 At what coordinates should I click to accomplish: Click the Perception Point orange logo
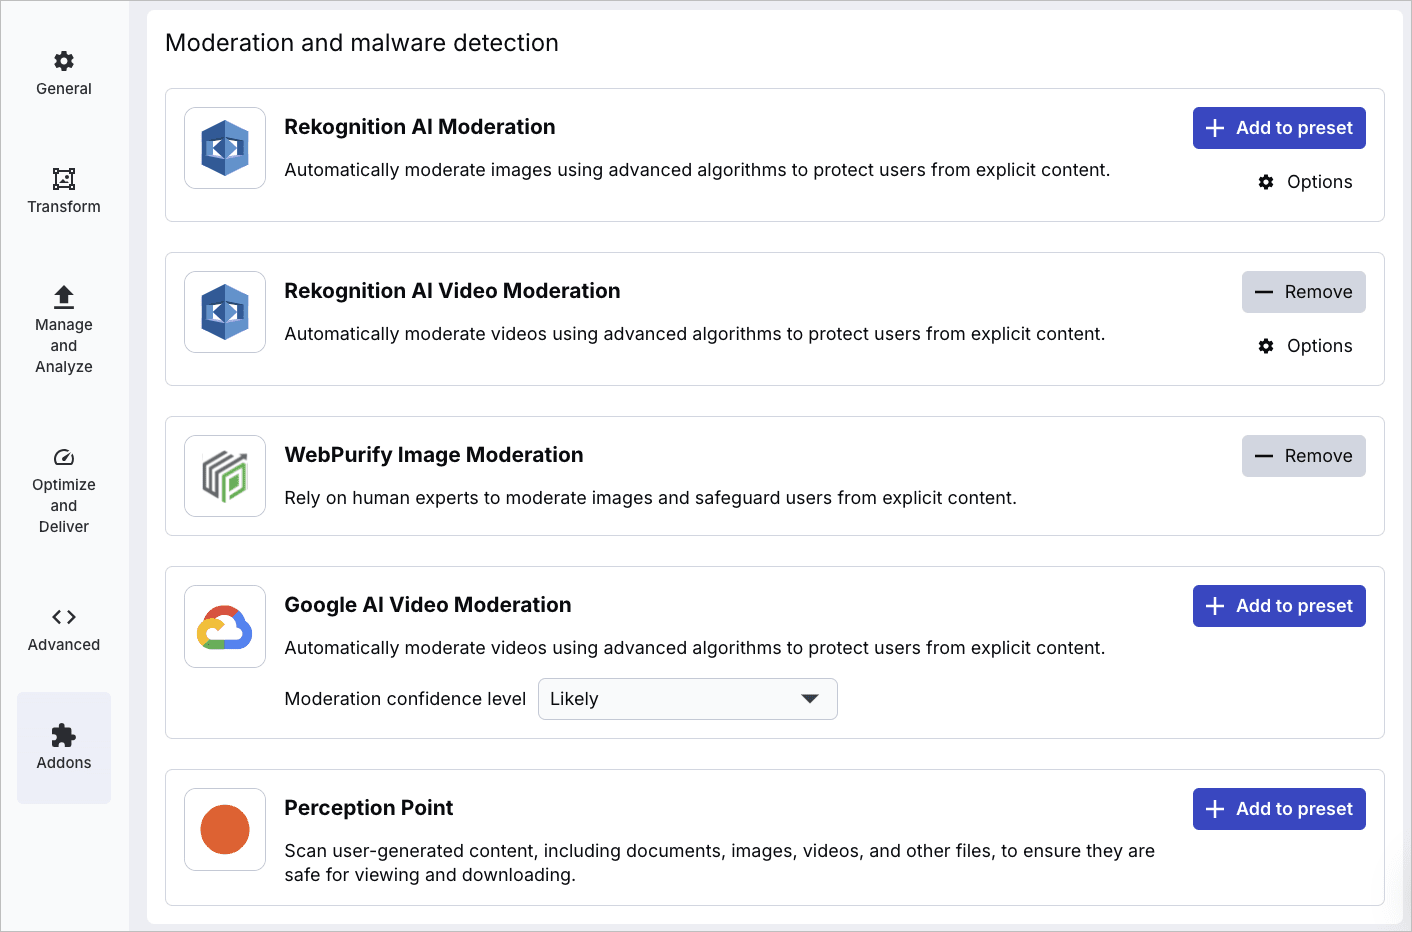point(224,829)
